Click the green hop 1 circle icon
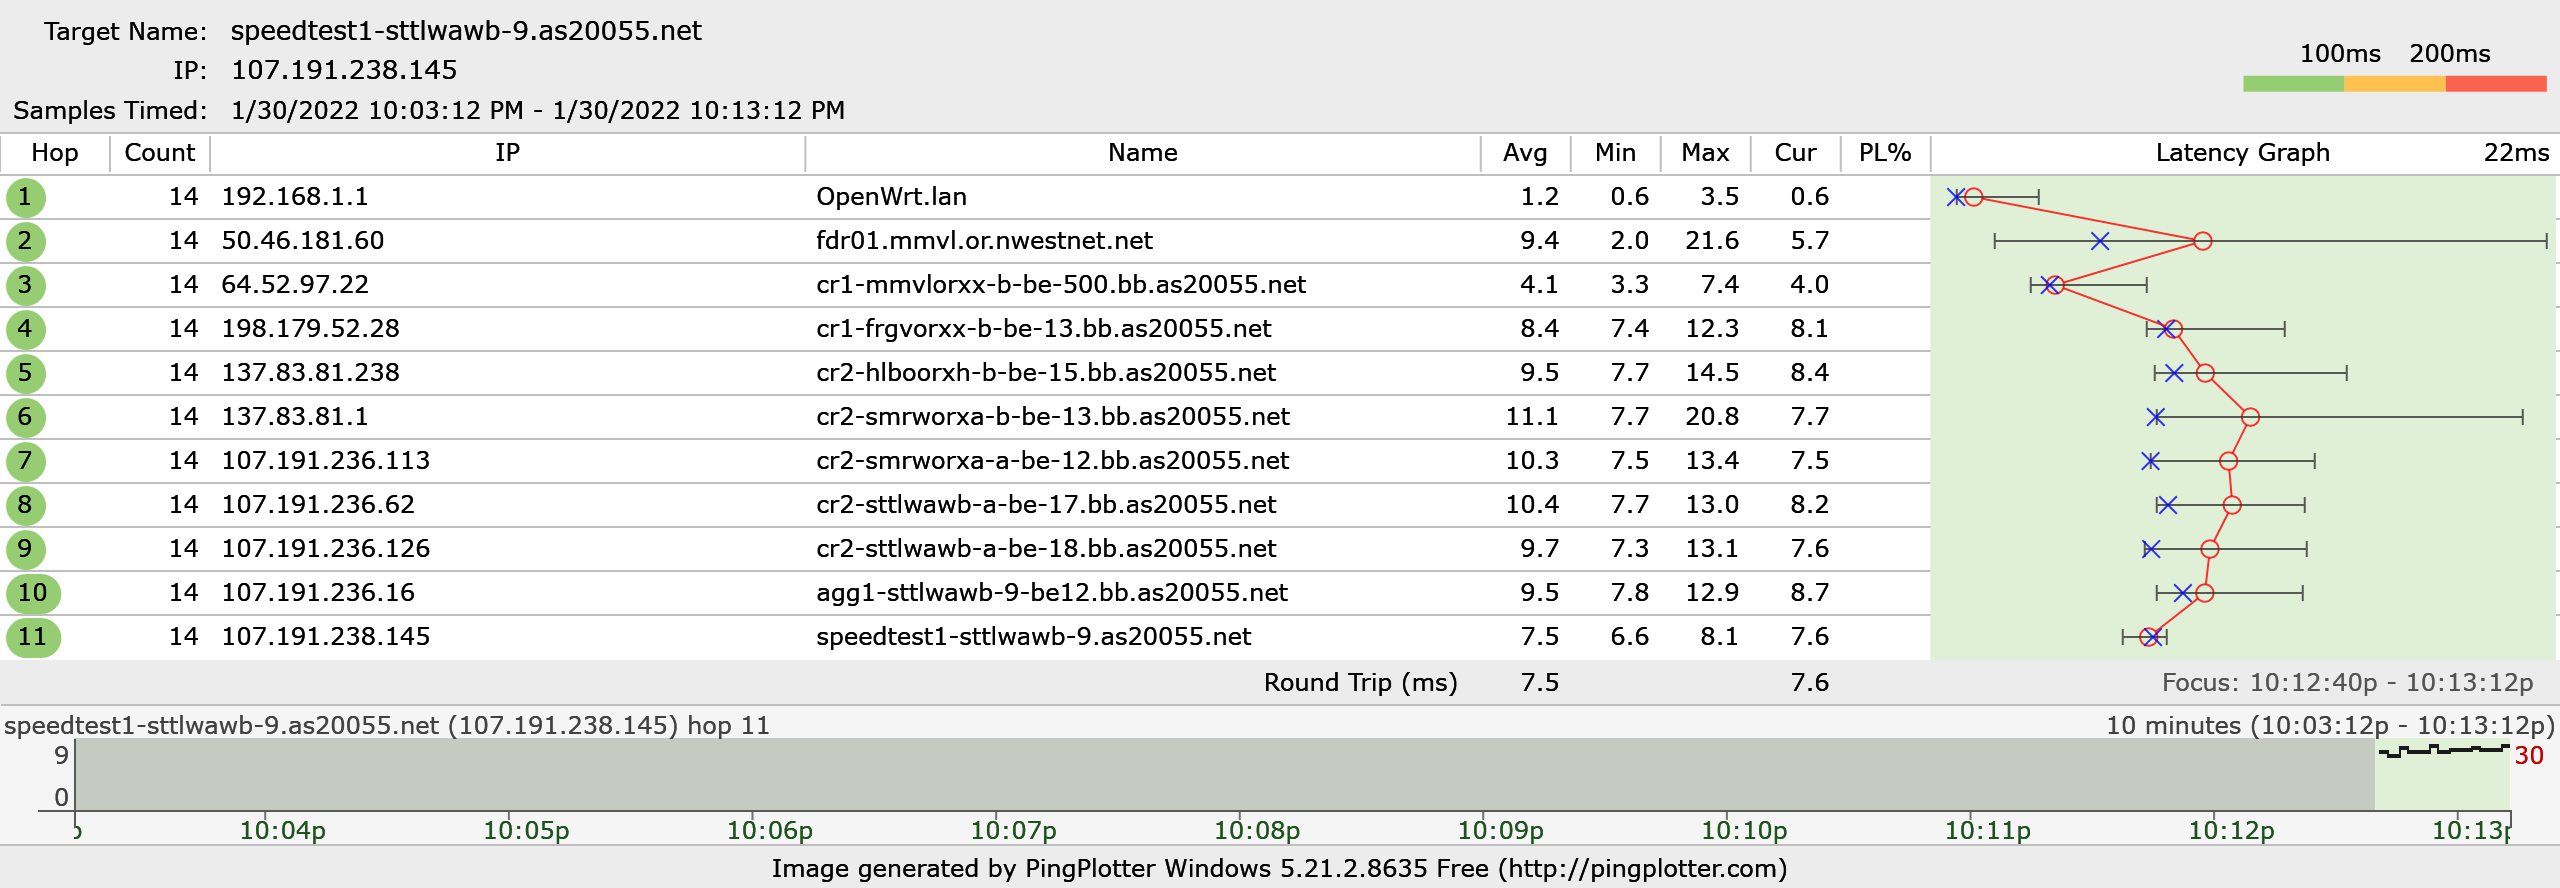 [x=25, y=197]
